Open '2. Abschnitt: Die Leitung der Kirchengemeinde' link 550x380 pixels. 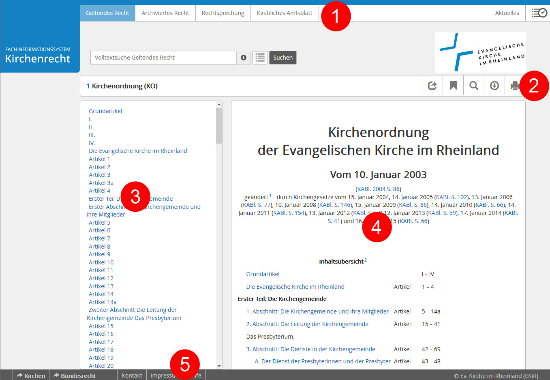[307, 324]
